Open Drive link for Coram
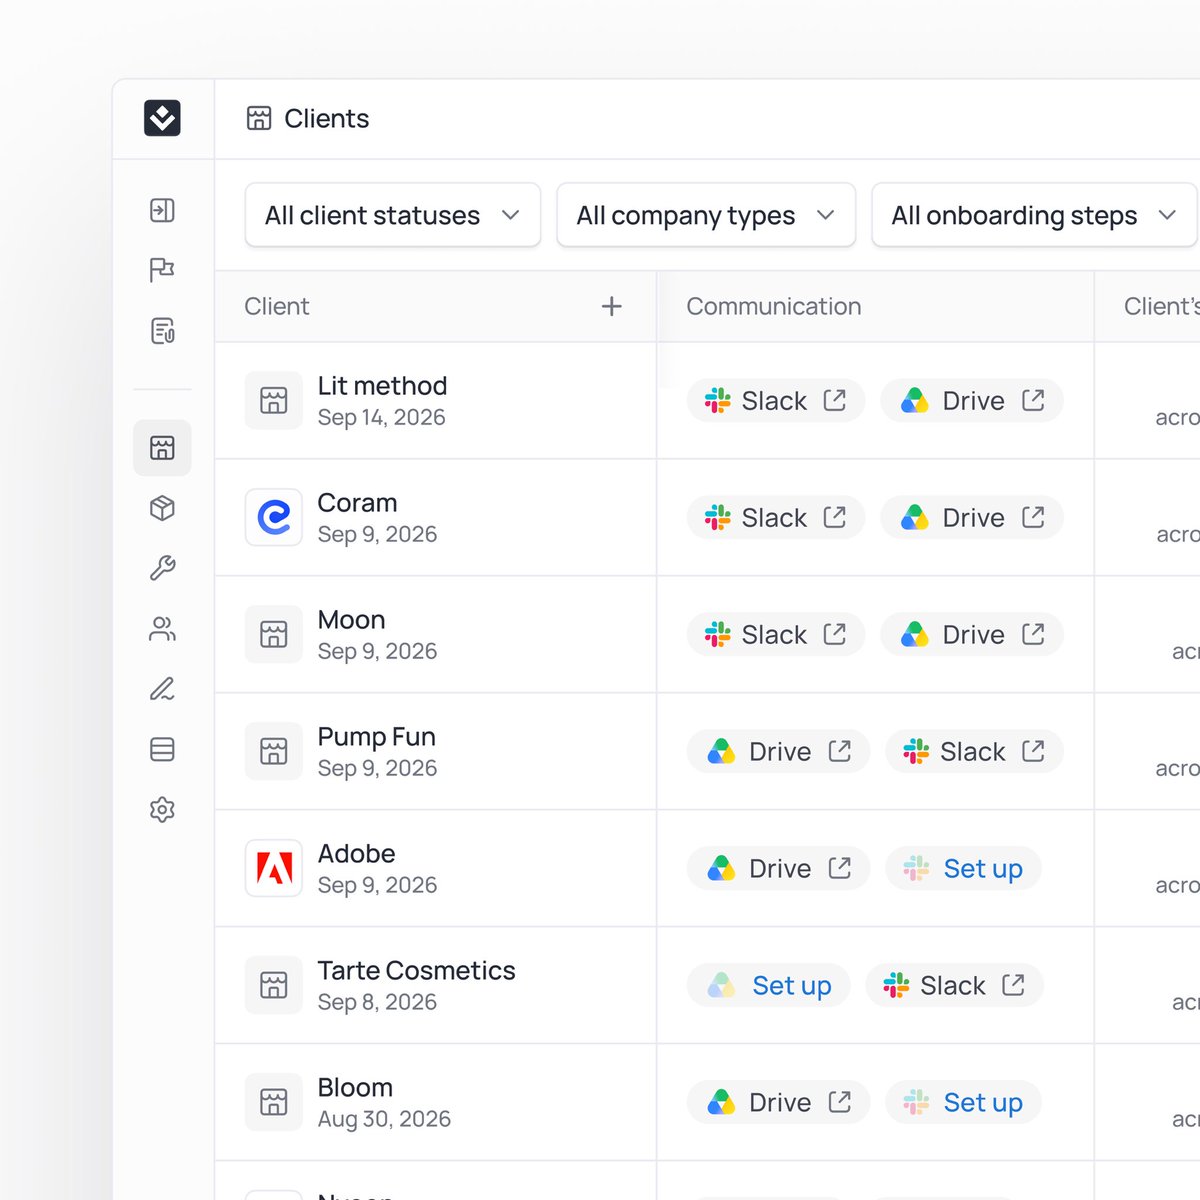 [x=972, y=517]
